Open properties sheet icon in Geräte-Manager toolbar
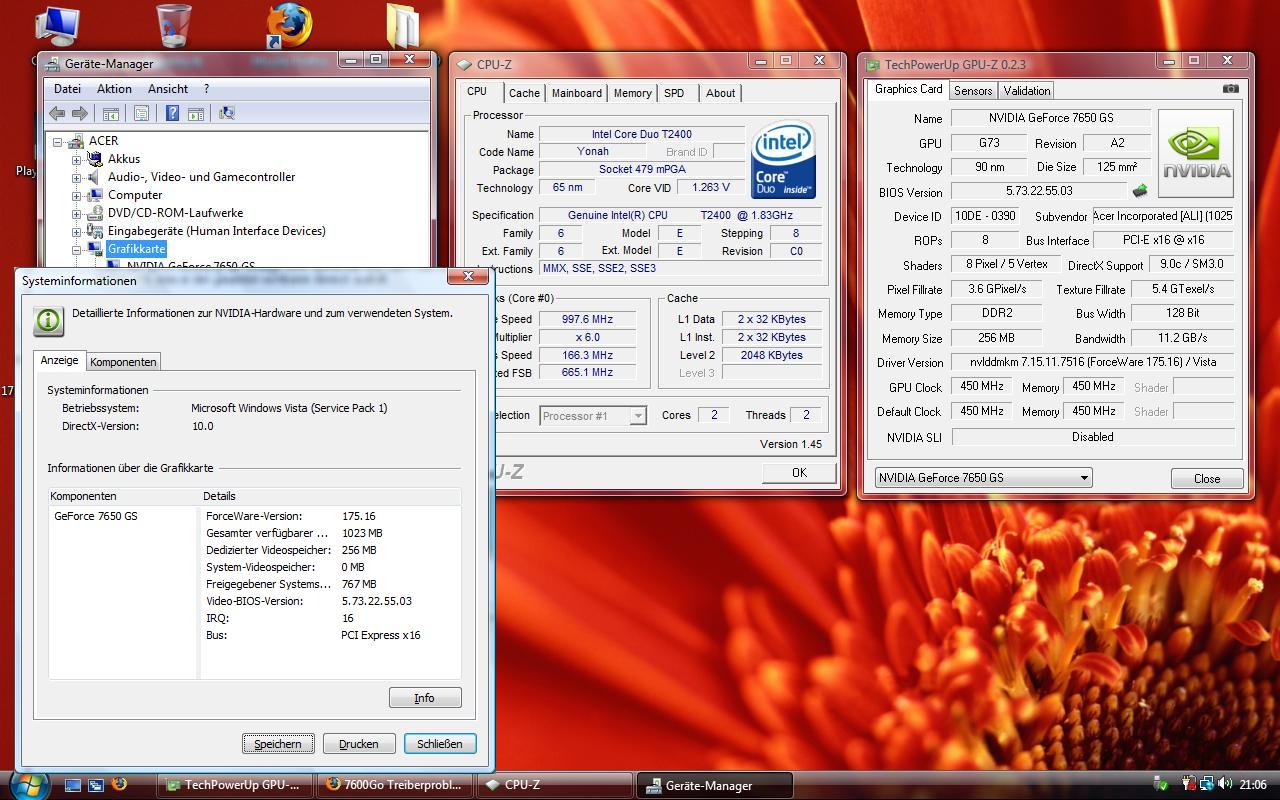The image size is (1280, 800). (141, 114)
